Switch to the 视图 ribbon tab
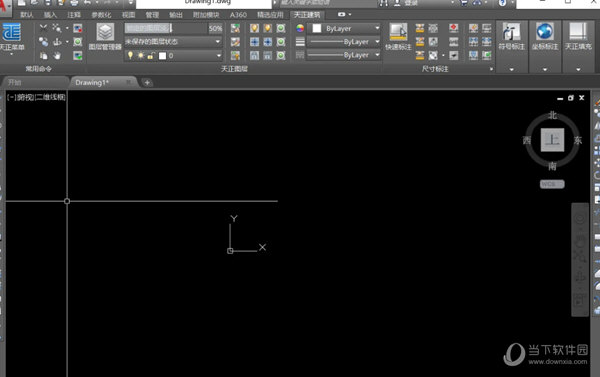The height and width of the screenshot is (377, 600). point(129,15)
